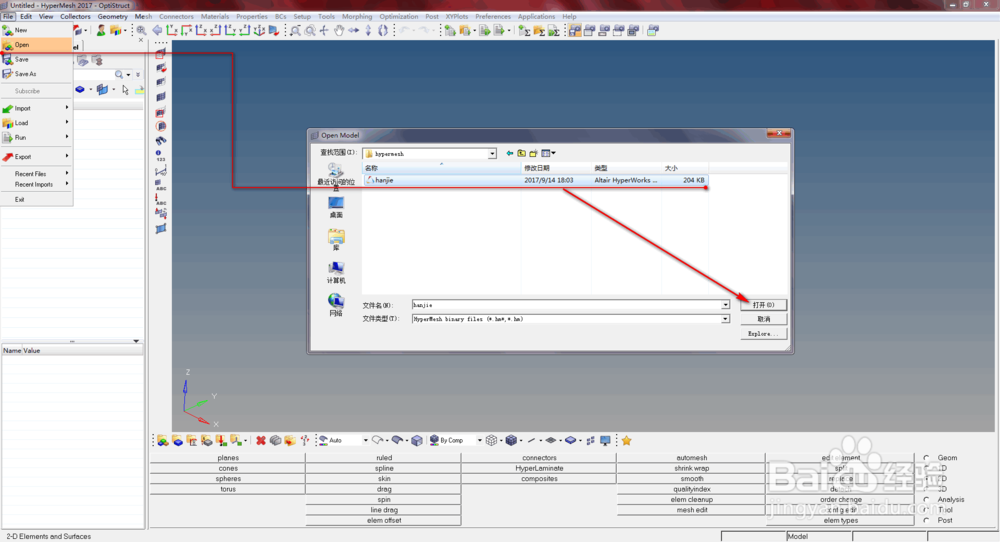Screen dimensions: 1000x542
Task: Open Recent Places shortcut in dialog
Action: (336, 177)
